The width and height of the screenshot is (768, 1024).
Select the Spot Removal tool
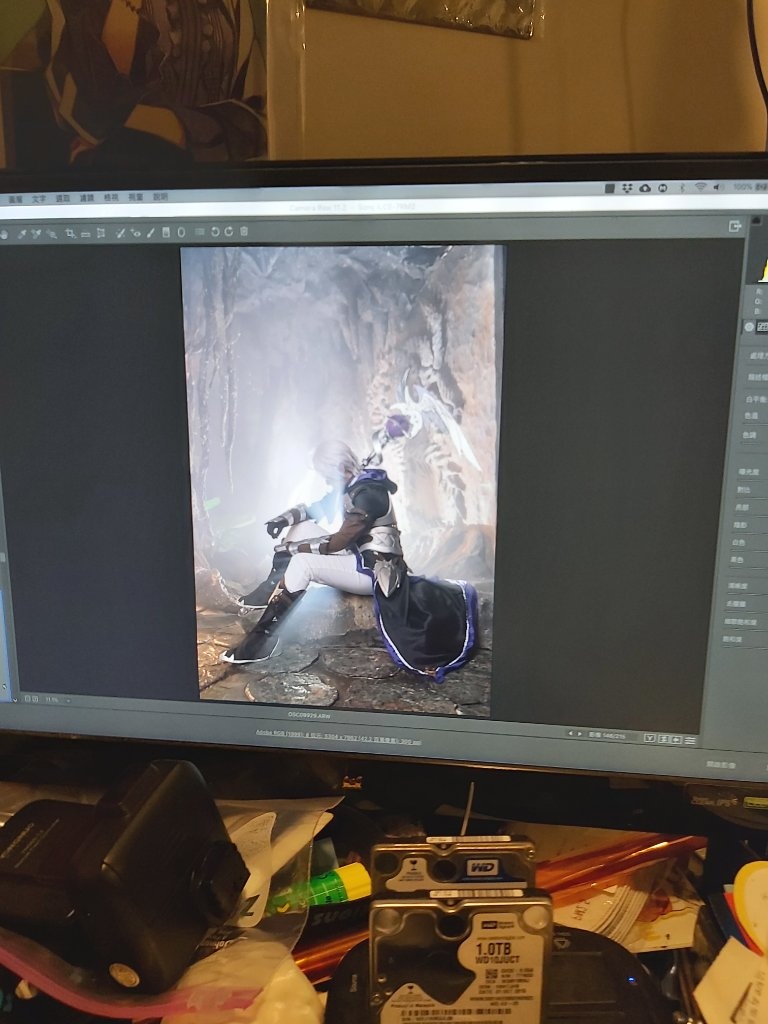tap(121, 232)
